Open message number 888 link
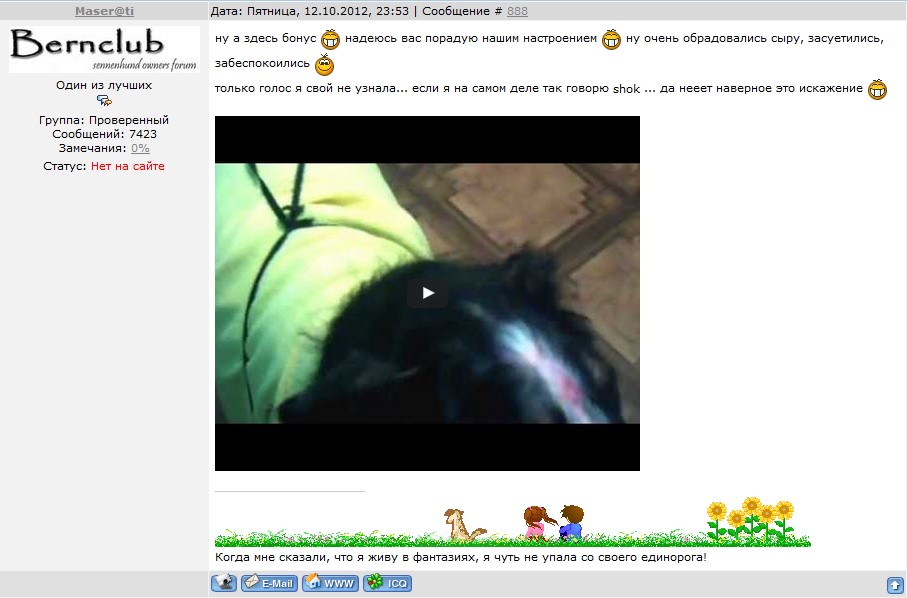The image size is (907, 598). point(517,11)
